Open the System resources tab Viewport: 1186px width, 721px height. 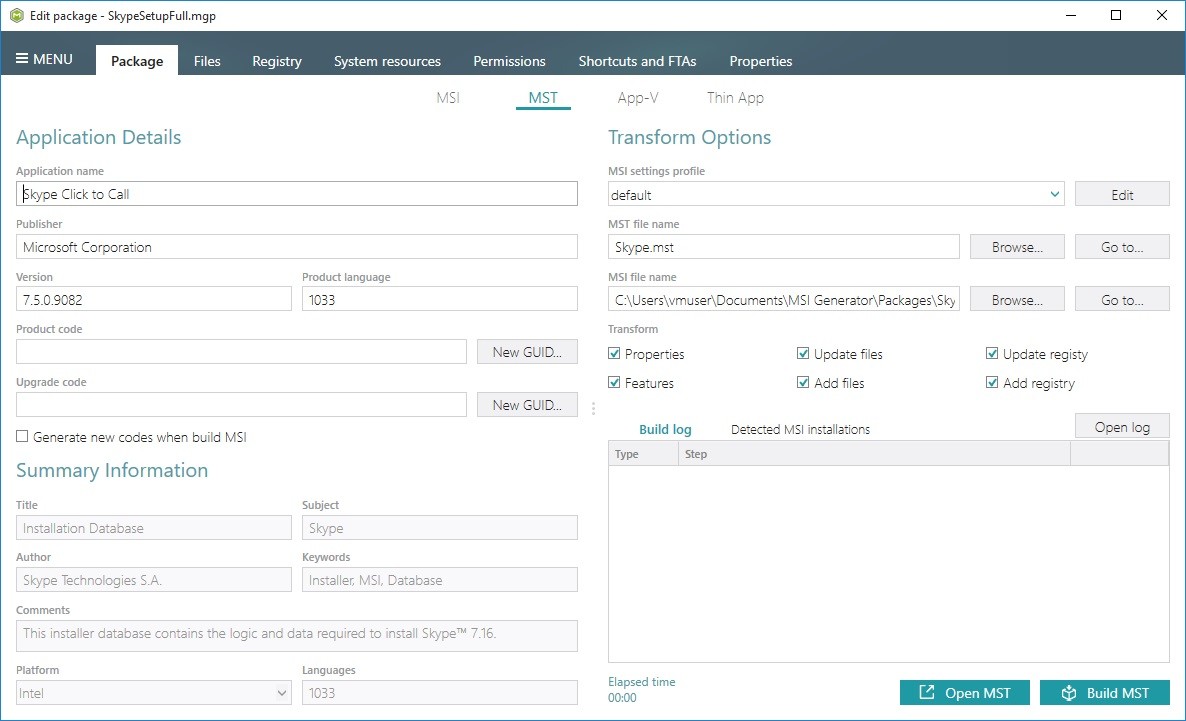click(x=387, y=61)
